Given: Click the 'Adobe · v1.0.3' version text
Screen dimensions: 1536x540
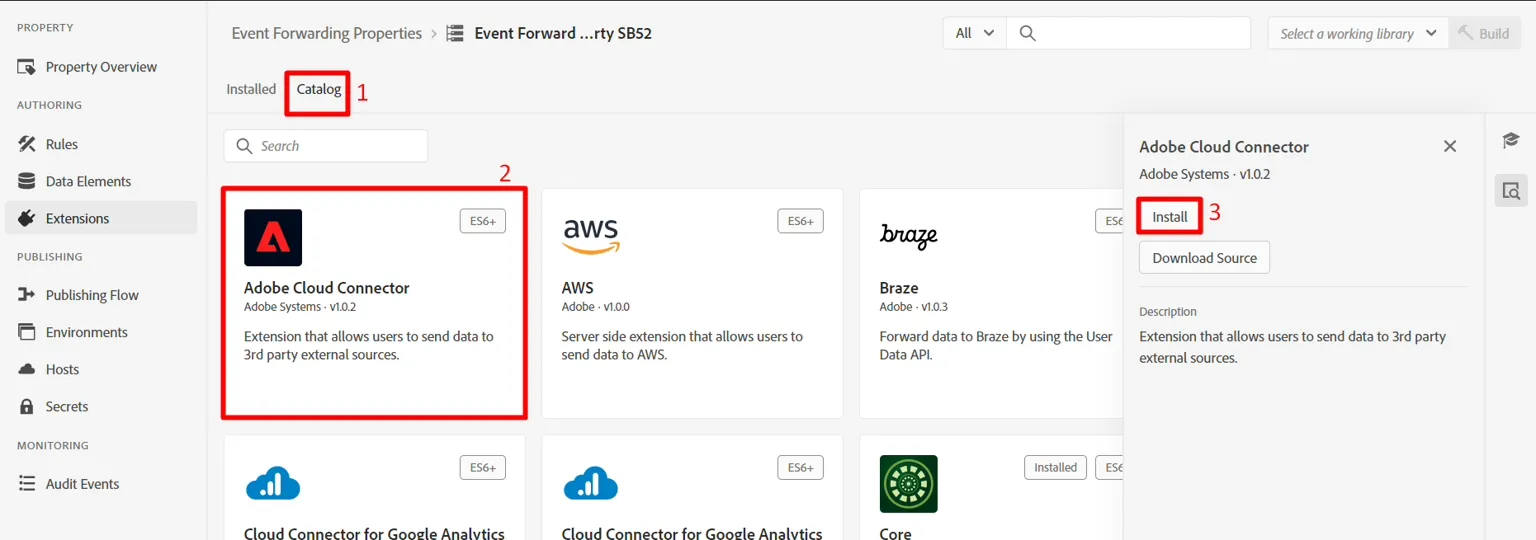Looking at the screenshot, I should pos(914,307).
